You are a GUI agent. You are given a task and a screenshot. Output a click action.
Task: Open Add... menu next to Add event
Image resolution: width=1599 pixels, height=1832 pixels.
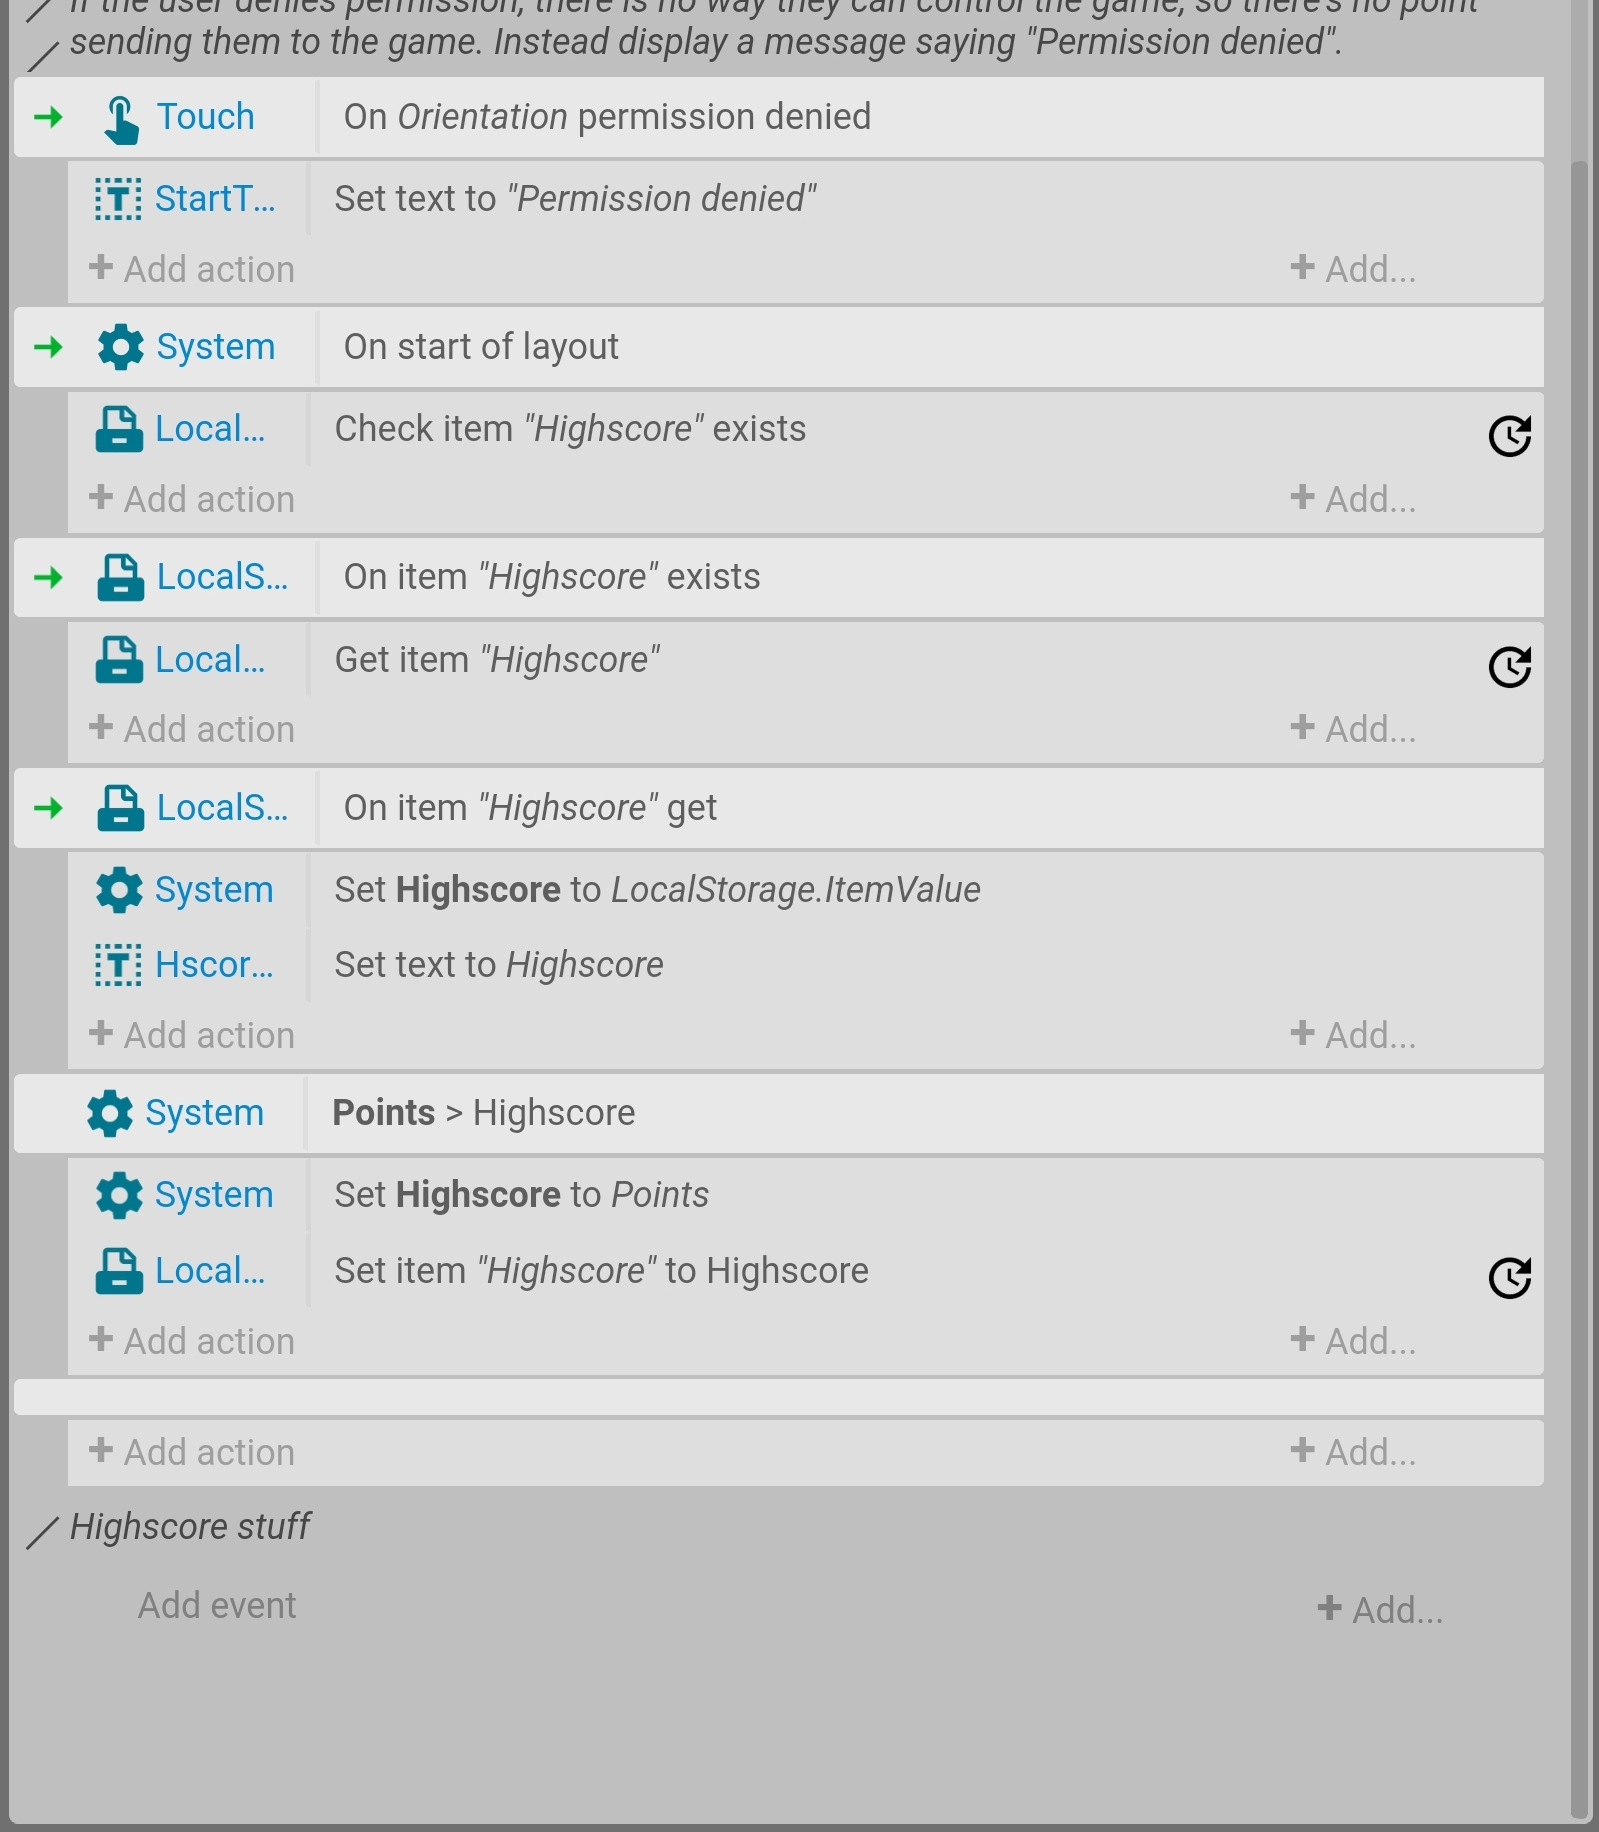1380,1609
